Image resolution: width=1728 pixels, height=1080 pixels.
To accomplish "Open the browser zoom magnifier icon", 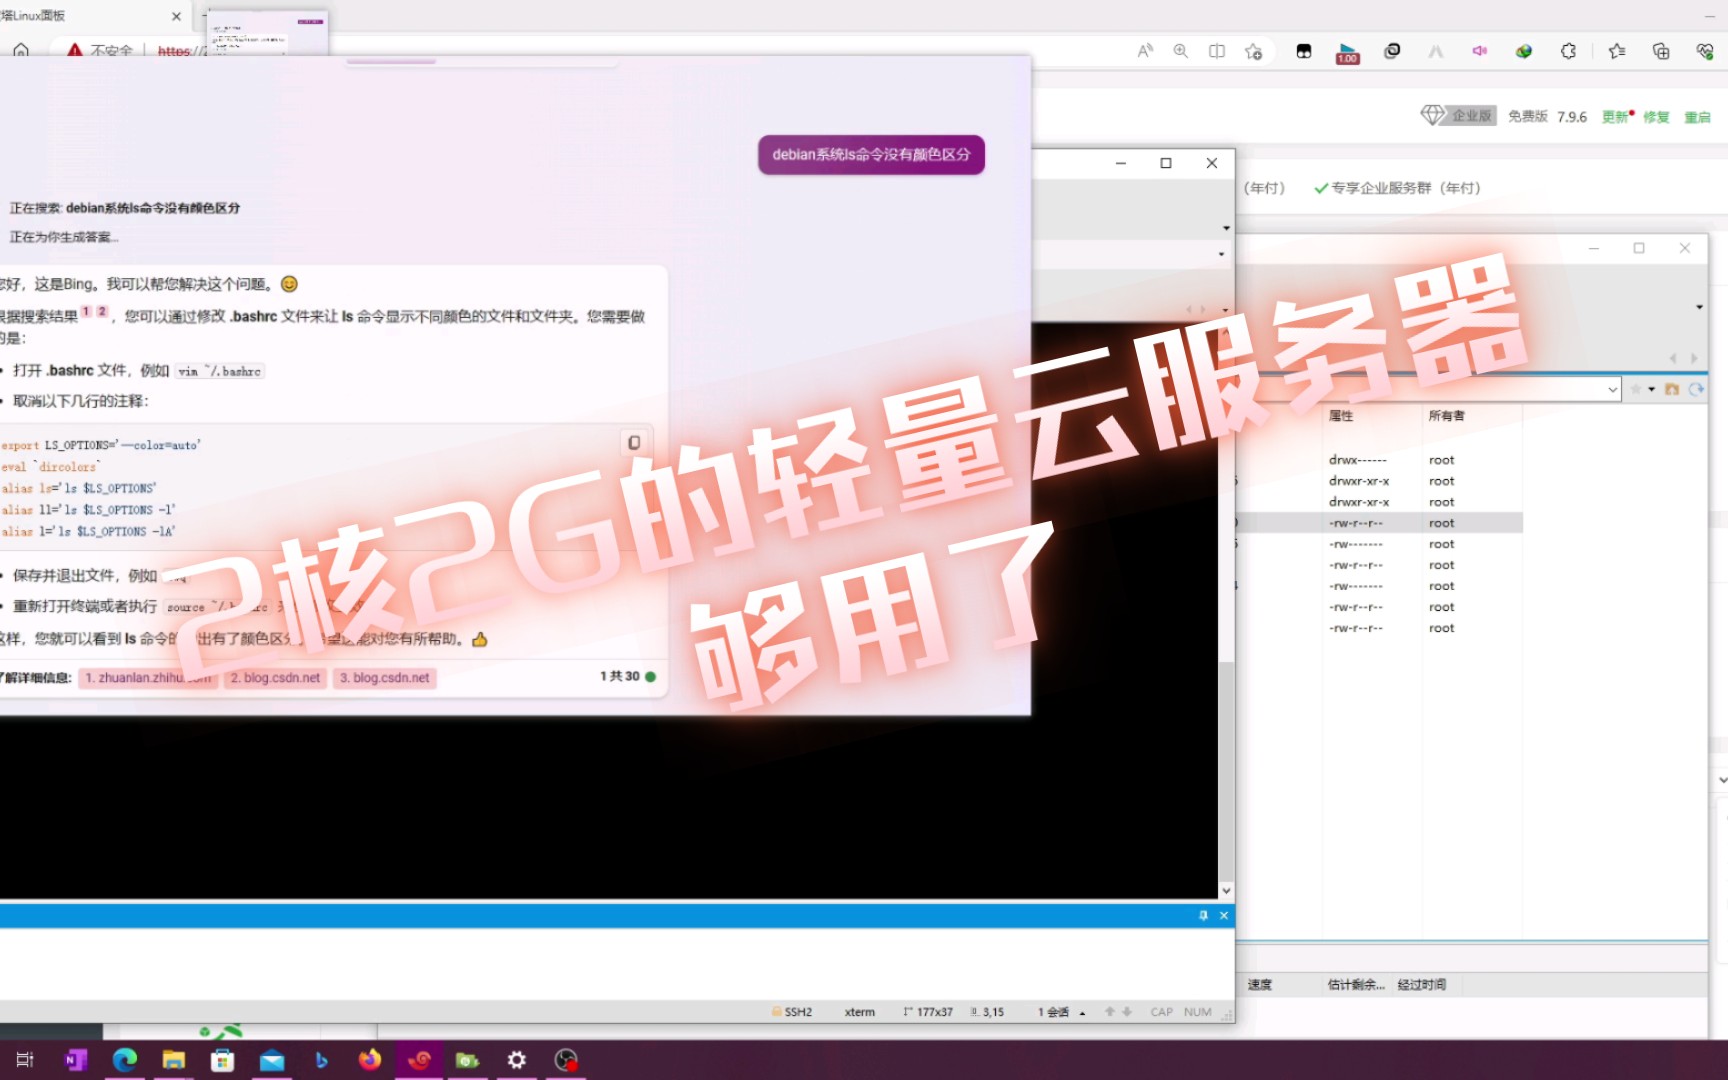I will (x=1181, y=51).
